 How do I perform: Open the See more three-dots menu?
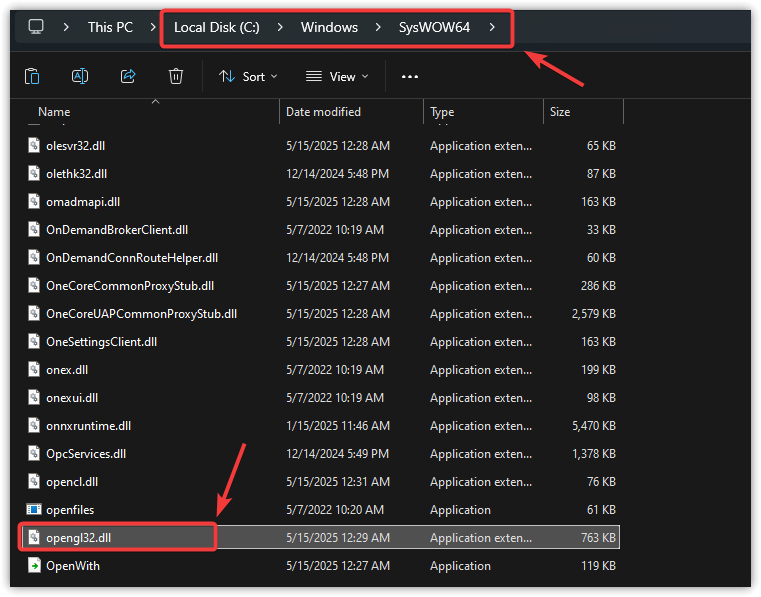(x=410, y=76)
